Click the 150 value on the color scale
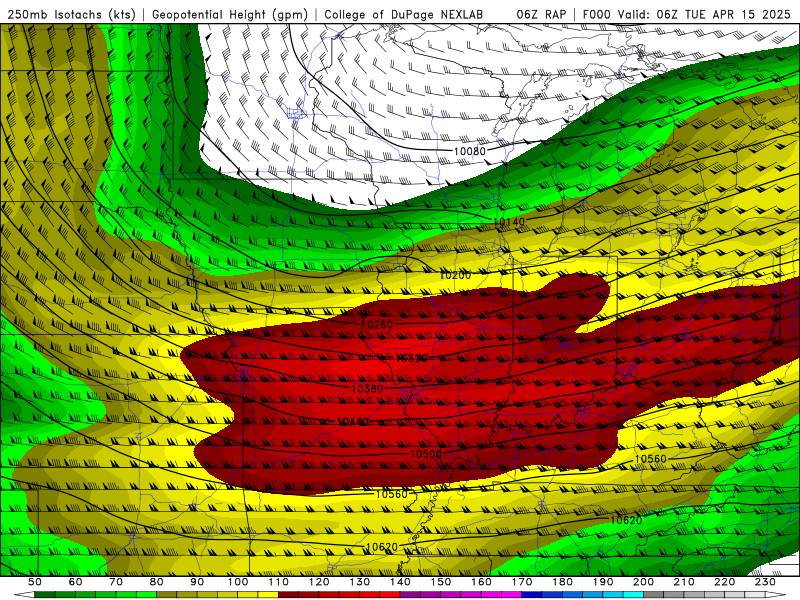 (x=441, y=582)
